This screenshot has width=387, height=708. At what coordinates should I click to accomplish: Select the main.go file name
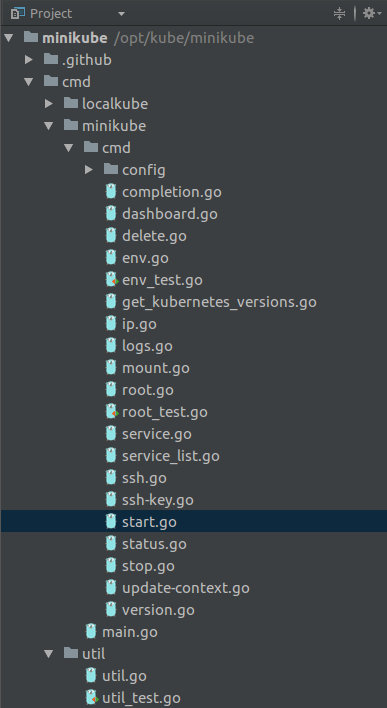point(130,633)
